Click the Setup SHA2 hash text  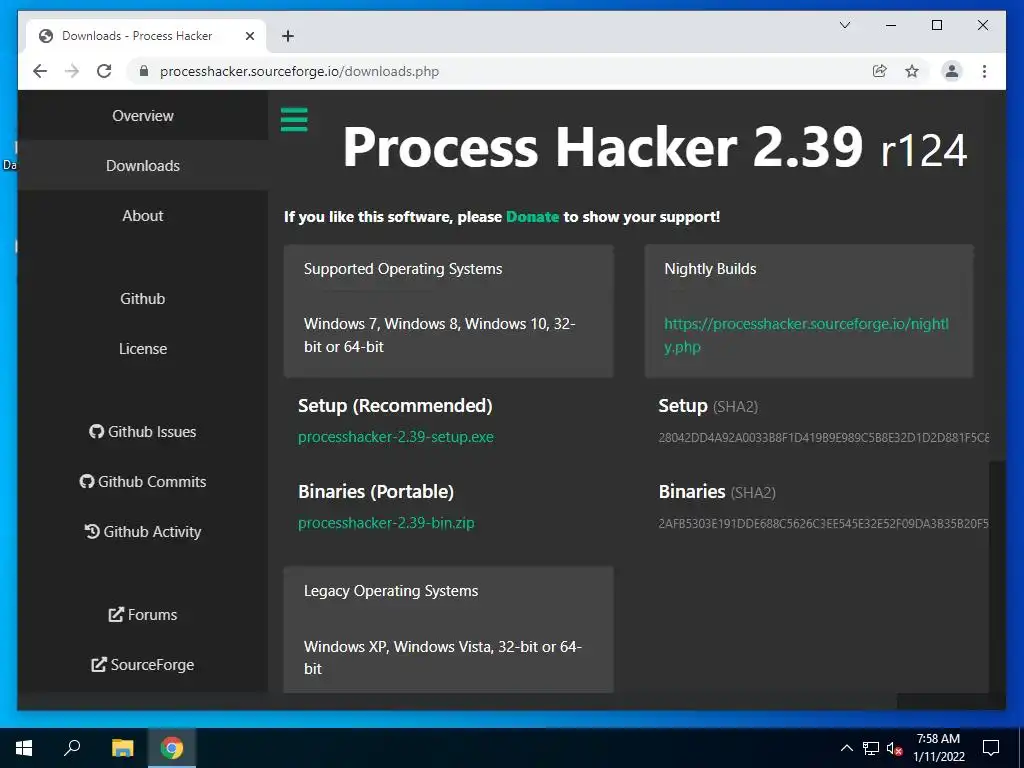click(824, 438)
